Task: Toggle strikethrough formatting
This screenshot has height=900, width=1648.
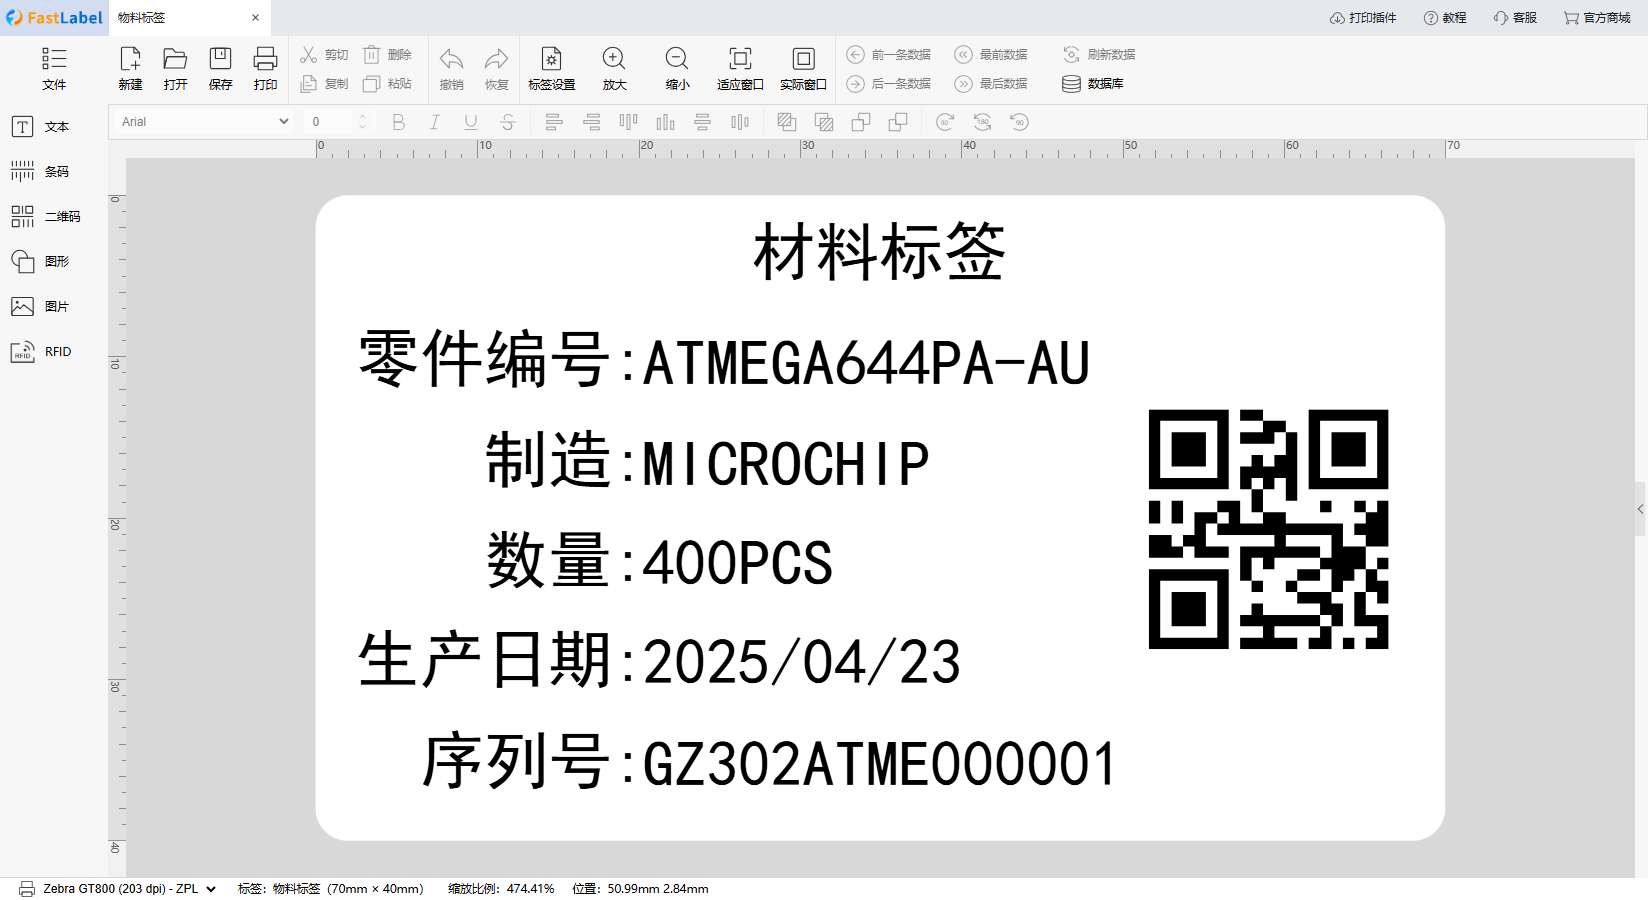Action: (507, 122)
